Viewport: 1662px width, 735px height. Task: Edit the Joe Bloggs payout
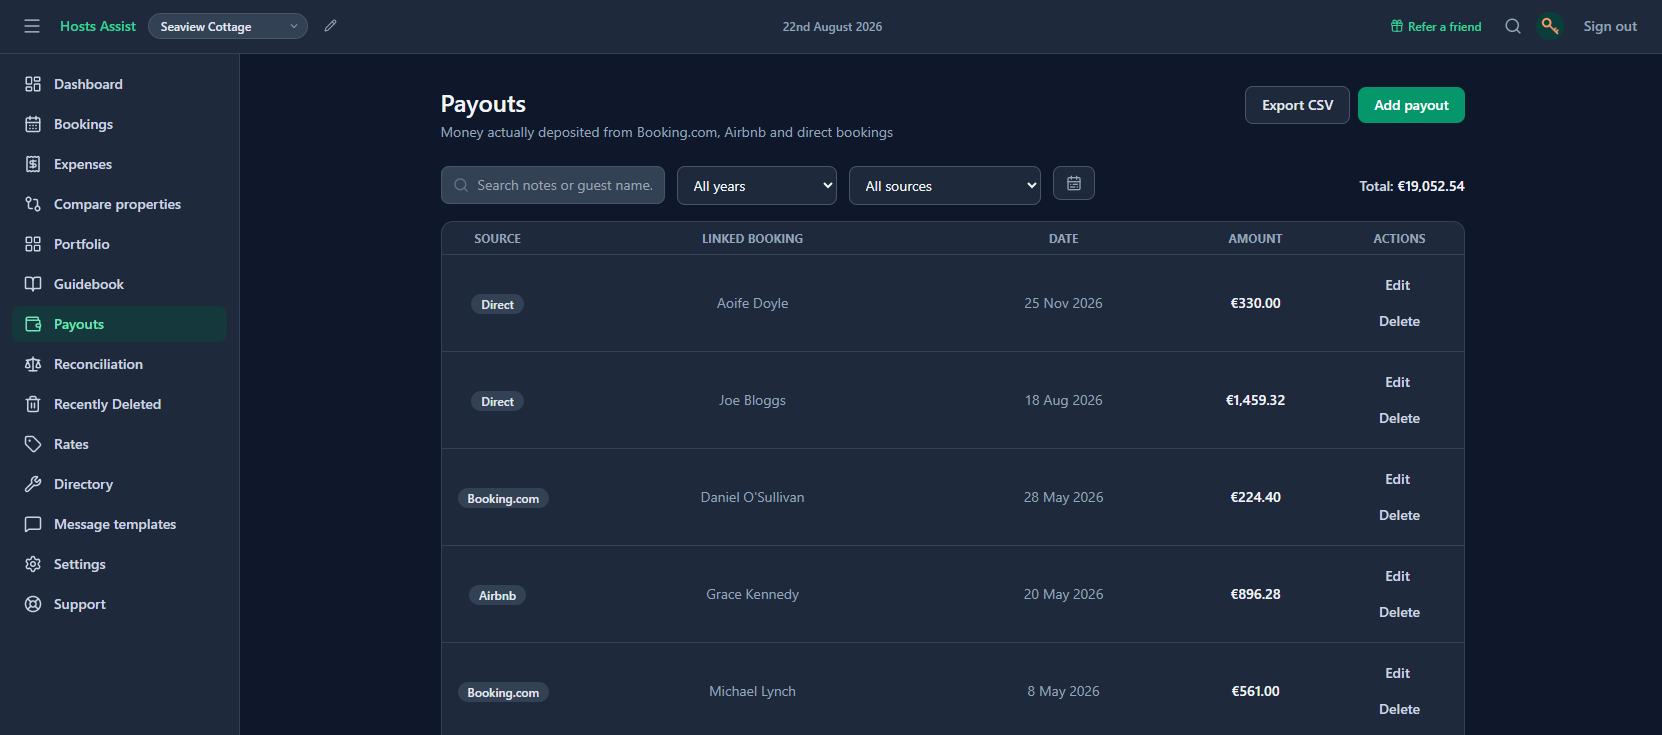pyautogui.click(x=1398, y=382)
